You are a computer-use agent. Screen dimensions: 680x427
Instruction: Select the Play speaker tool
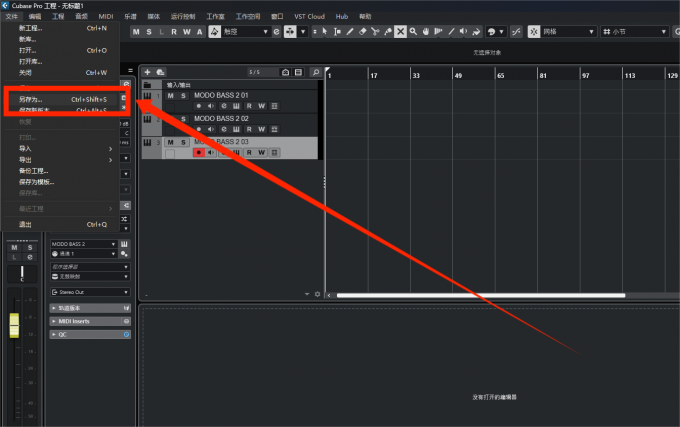[464, 32]
